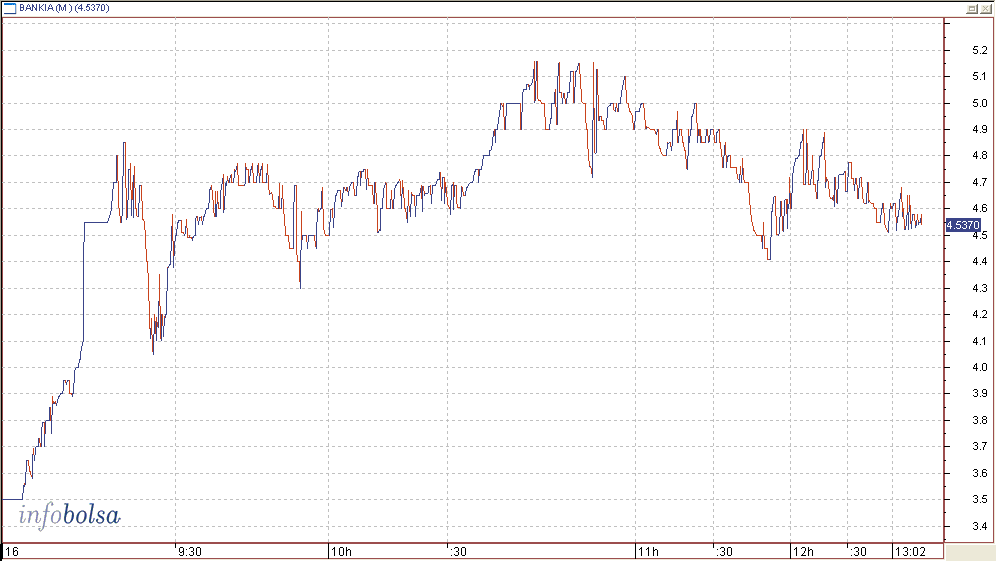The width and height of the screenshot is (996, 561).
Task: Click the 5.2 price axis label
Action: (x=979, y=50)
